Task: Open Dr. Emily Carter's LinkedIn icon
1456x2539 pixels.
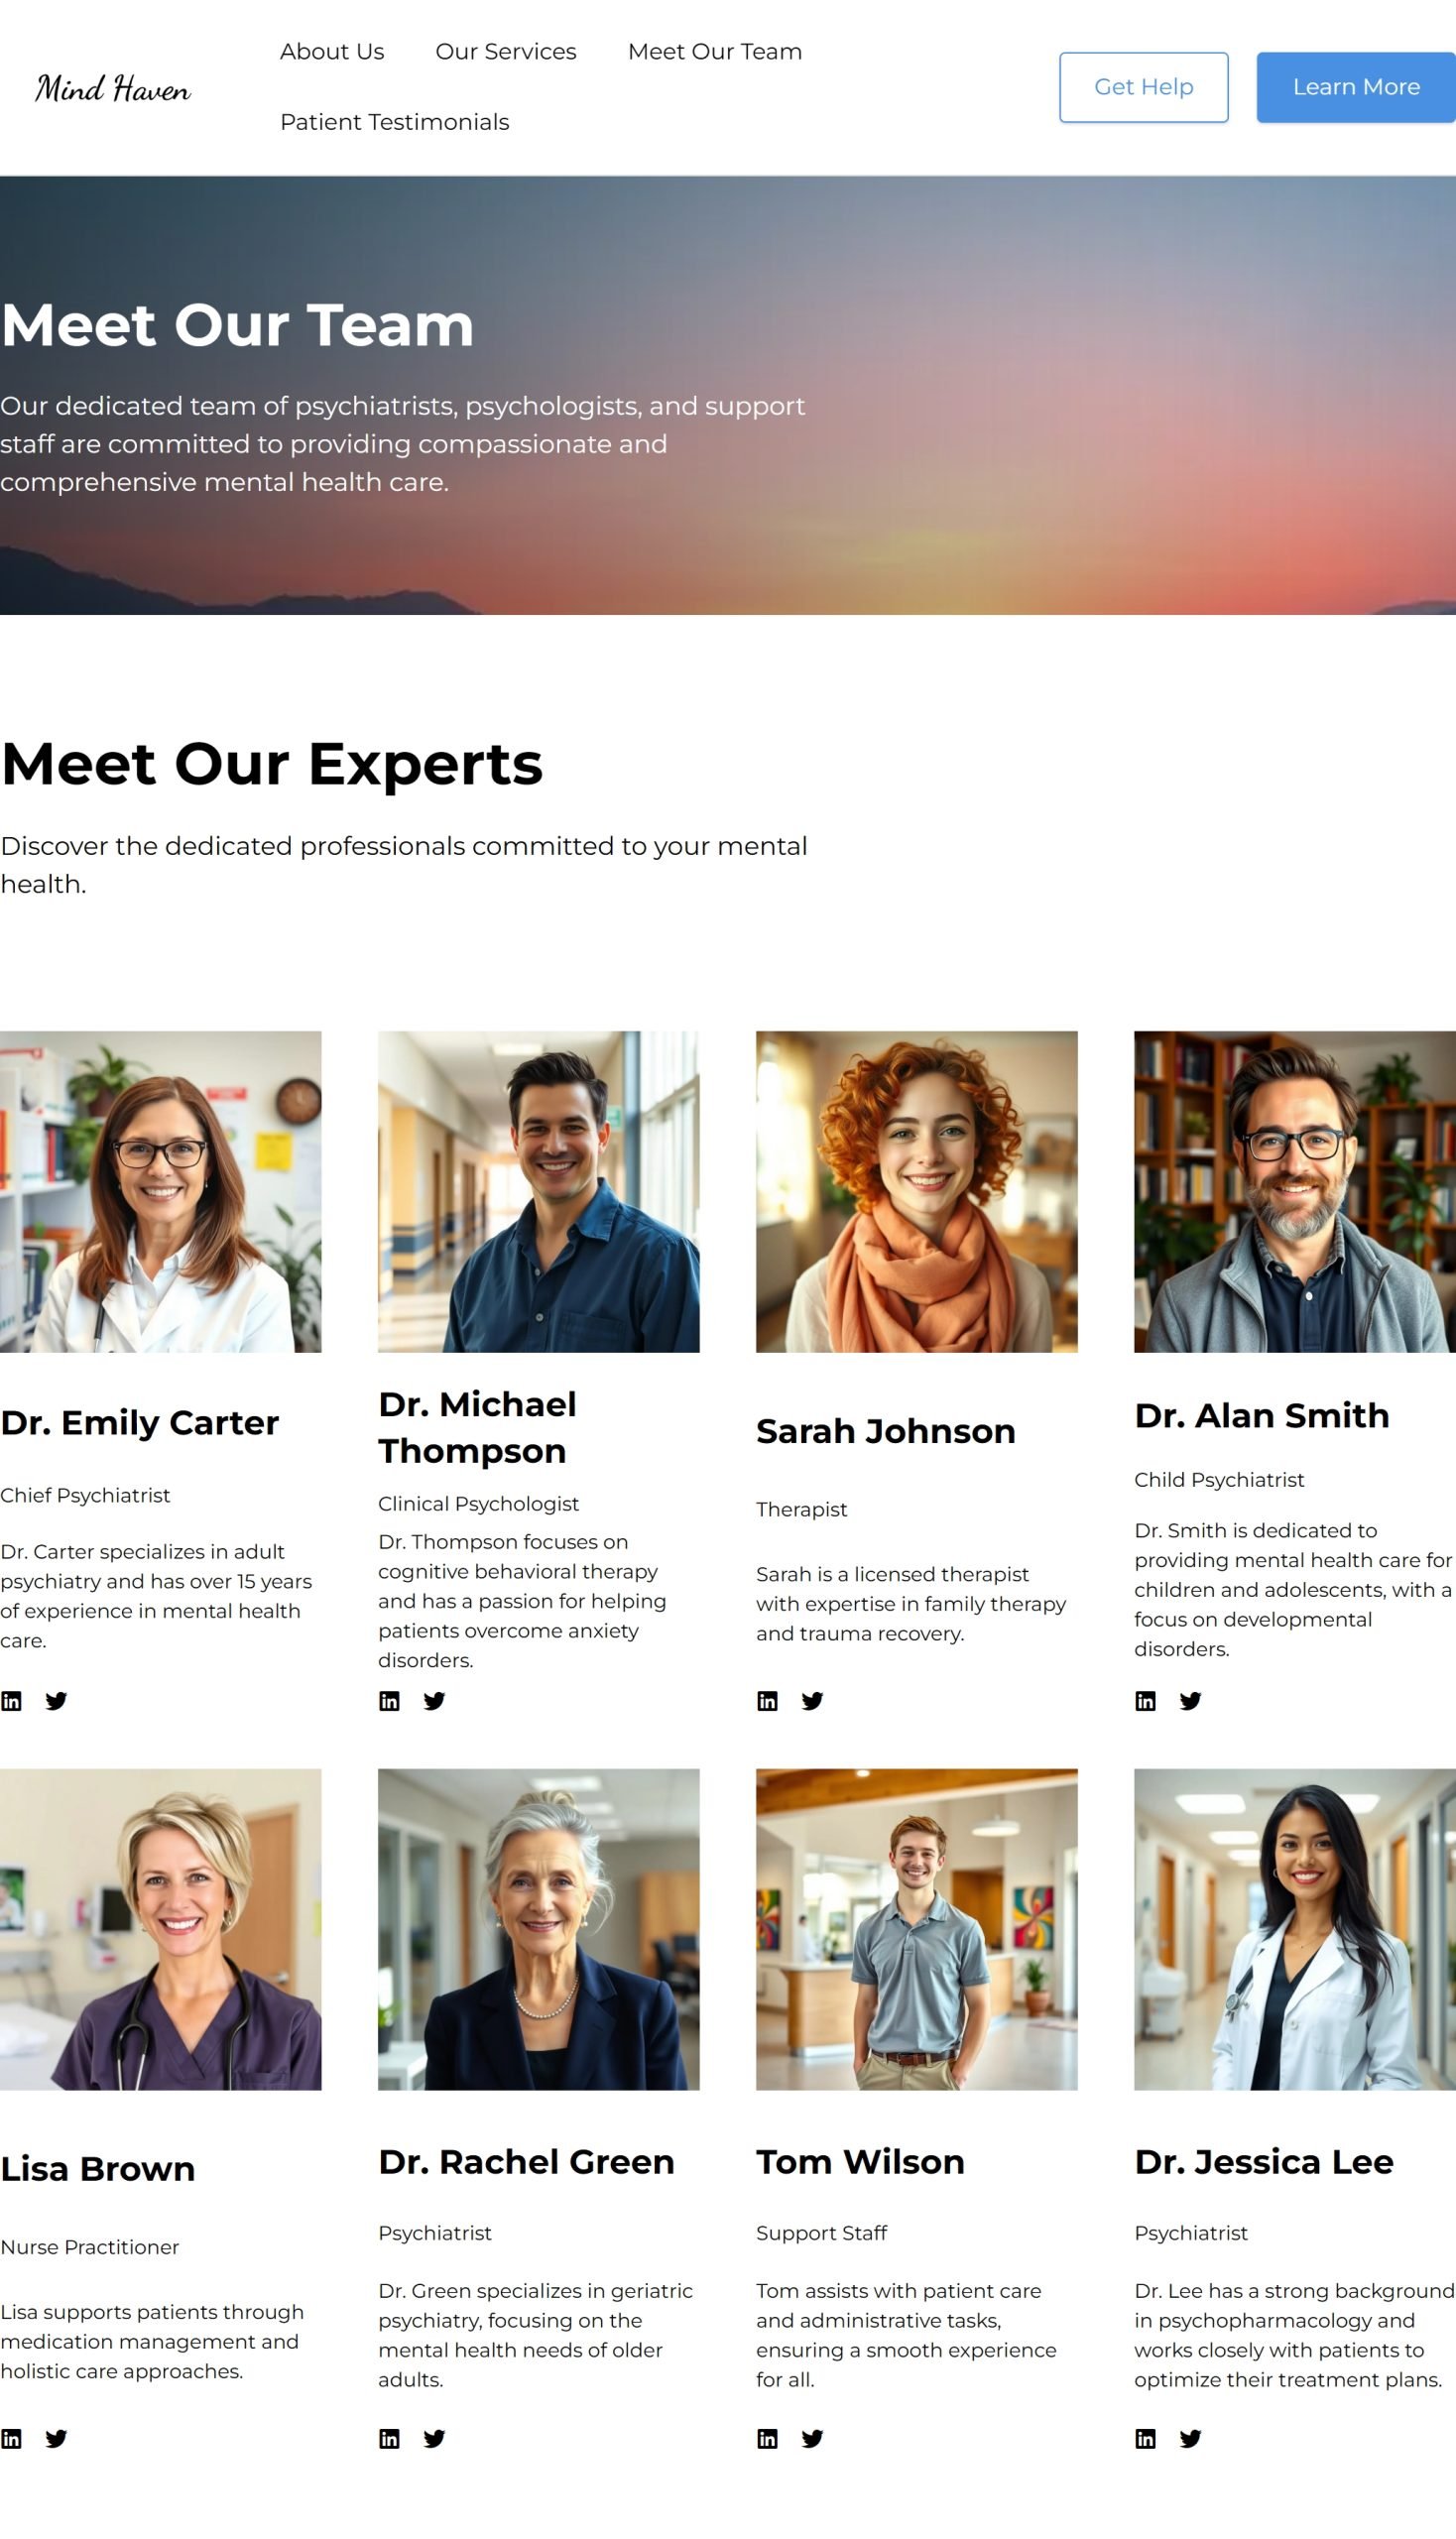Action: (x=11, y=1701)
